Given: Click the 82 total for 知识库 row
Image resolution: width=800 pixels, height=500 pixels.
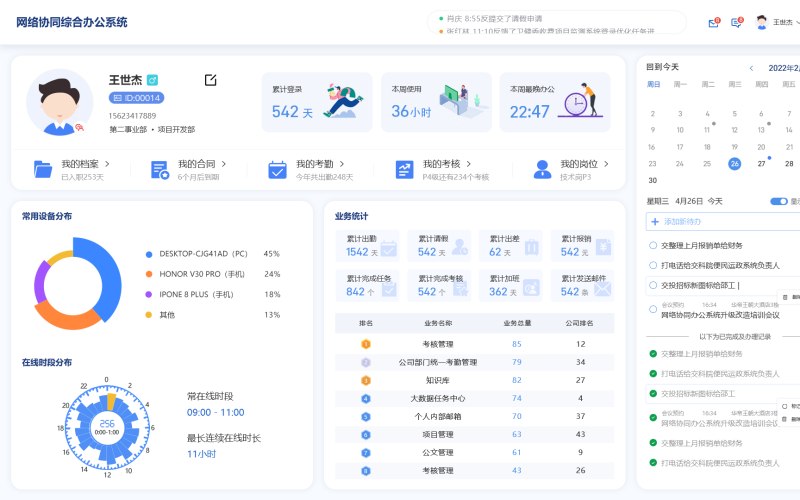Looking at the screenshot, I should coord(517,381).
